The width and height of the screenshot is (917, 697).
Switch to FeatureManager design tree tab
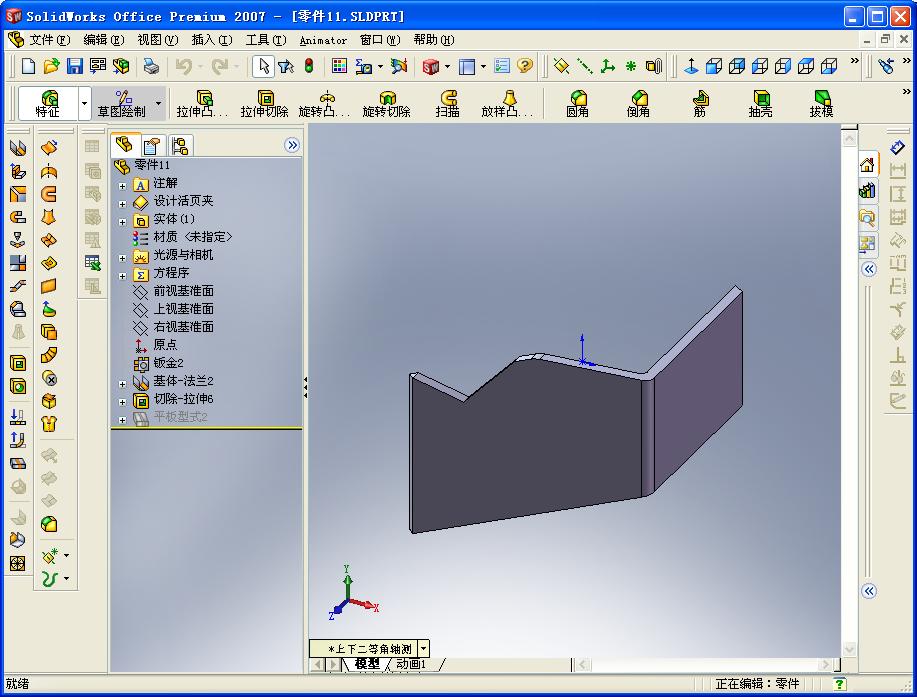pos(124,144)
